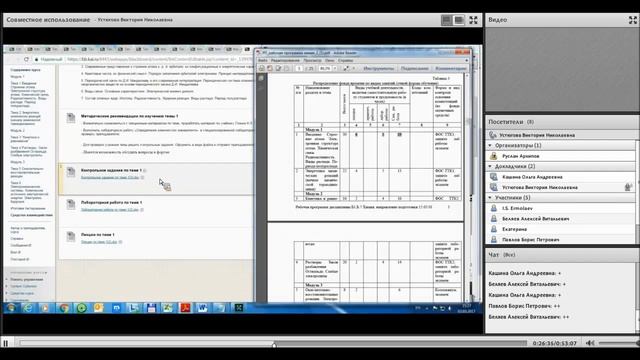The height and width of the screenshot is (360, 640).
Task: Open link Контрольное задание по теме 1
Action: tap(110, 178)
